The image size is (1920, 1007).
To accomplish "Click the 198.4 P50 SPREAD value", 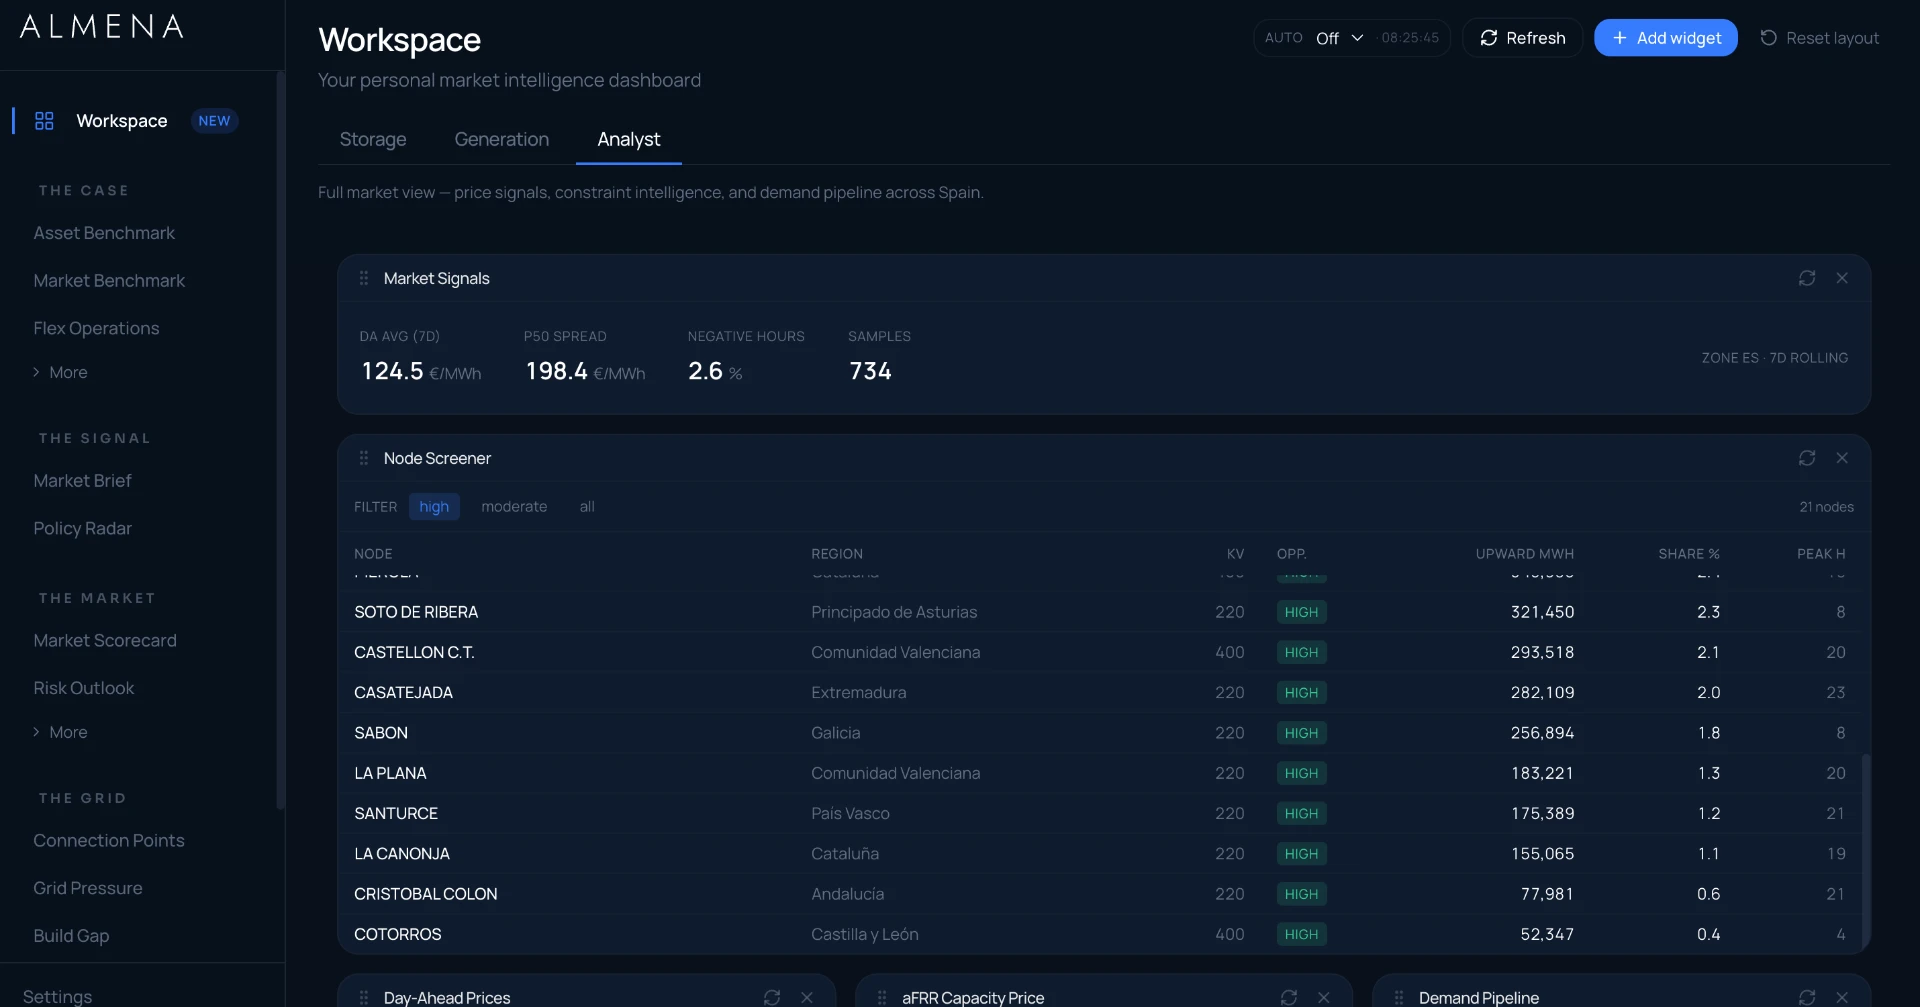I will [556, 371].
